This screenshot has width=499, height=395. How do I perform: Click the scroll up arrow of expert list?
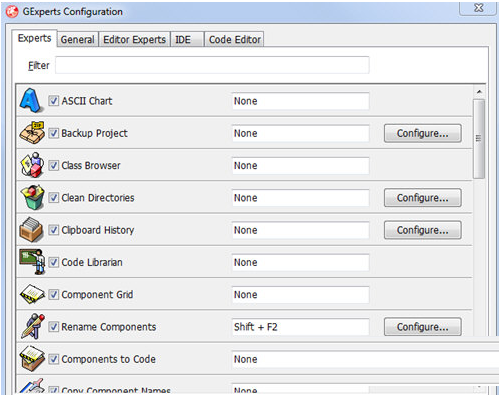[x=479, y=92]
